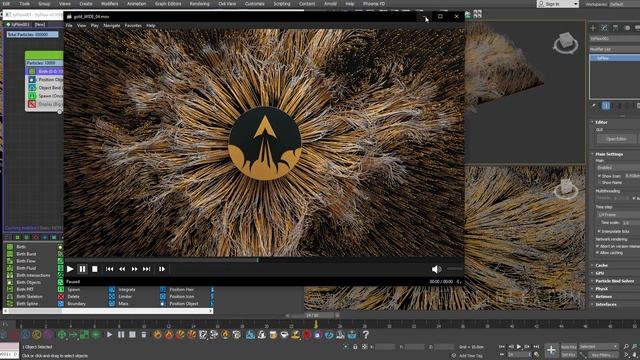The image size is (640, 360).
Task: Open the media player Play menu
Action: (95, 25)
